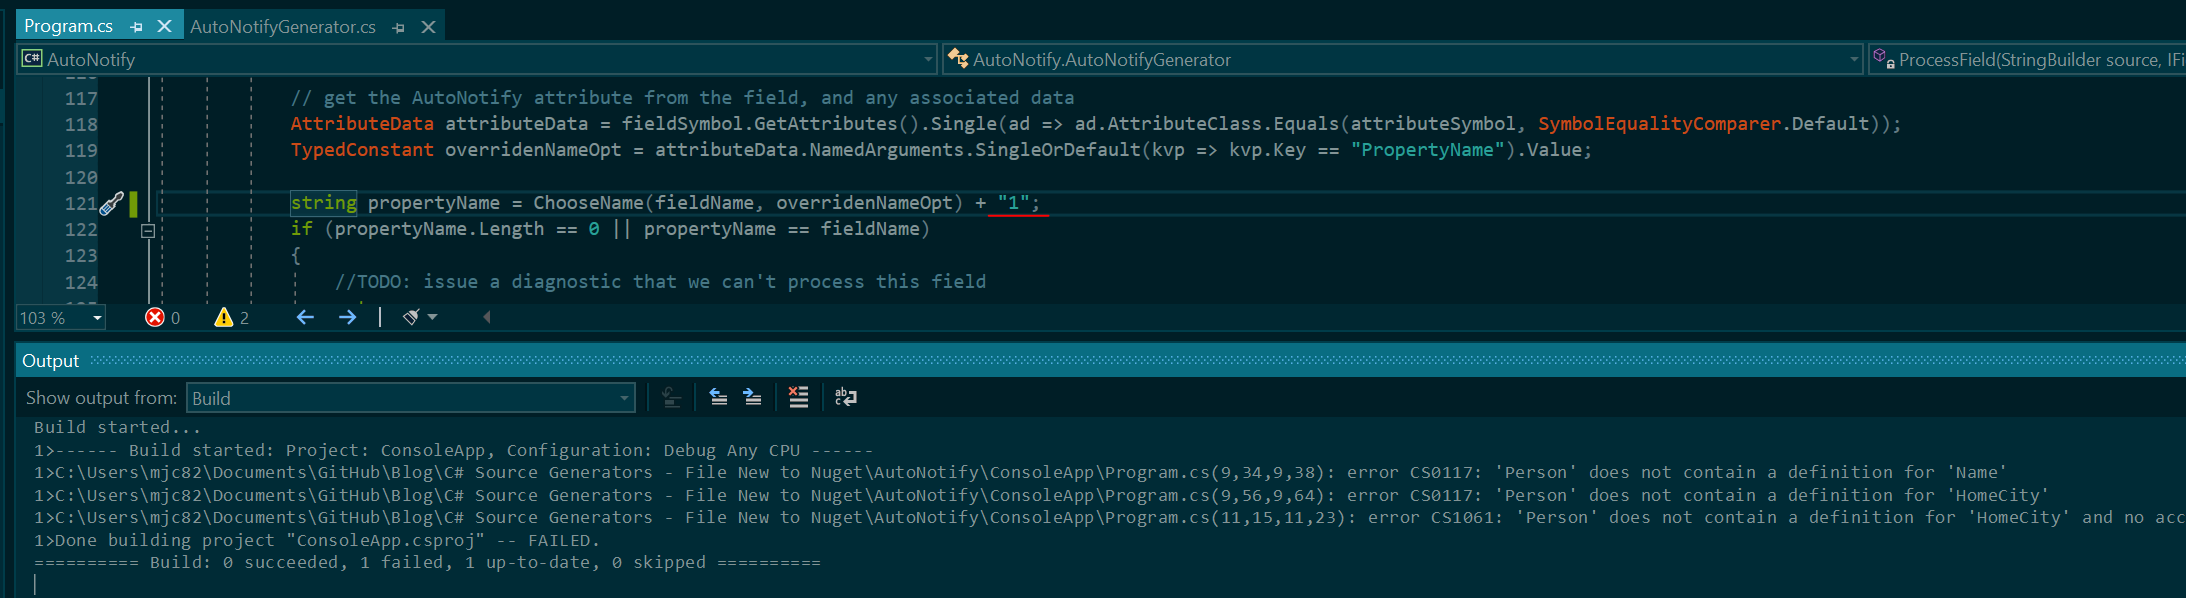
Task: Click the yellow warning count indicator
Action: coord(232,318)
